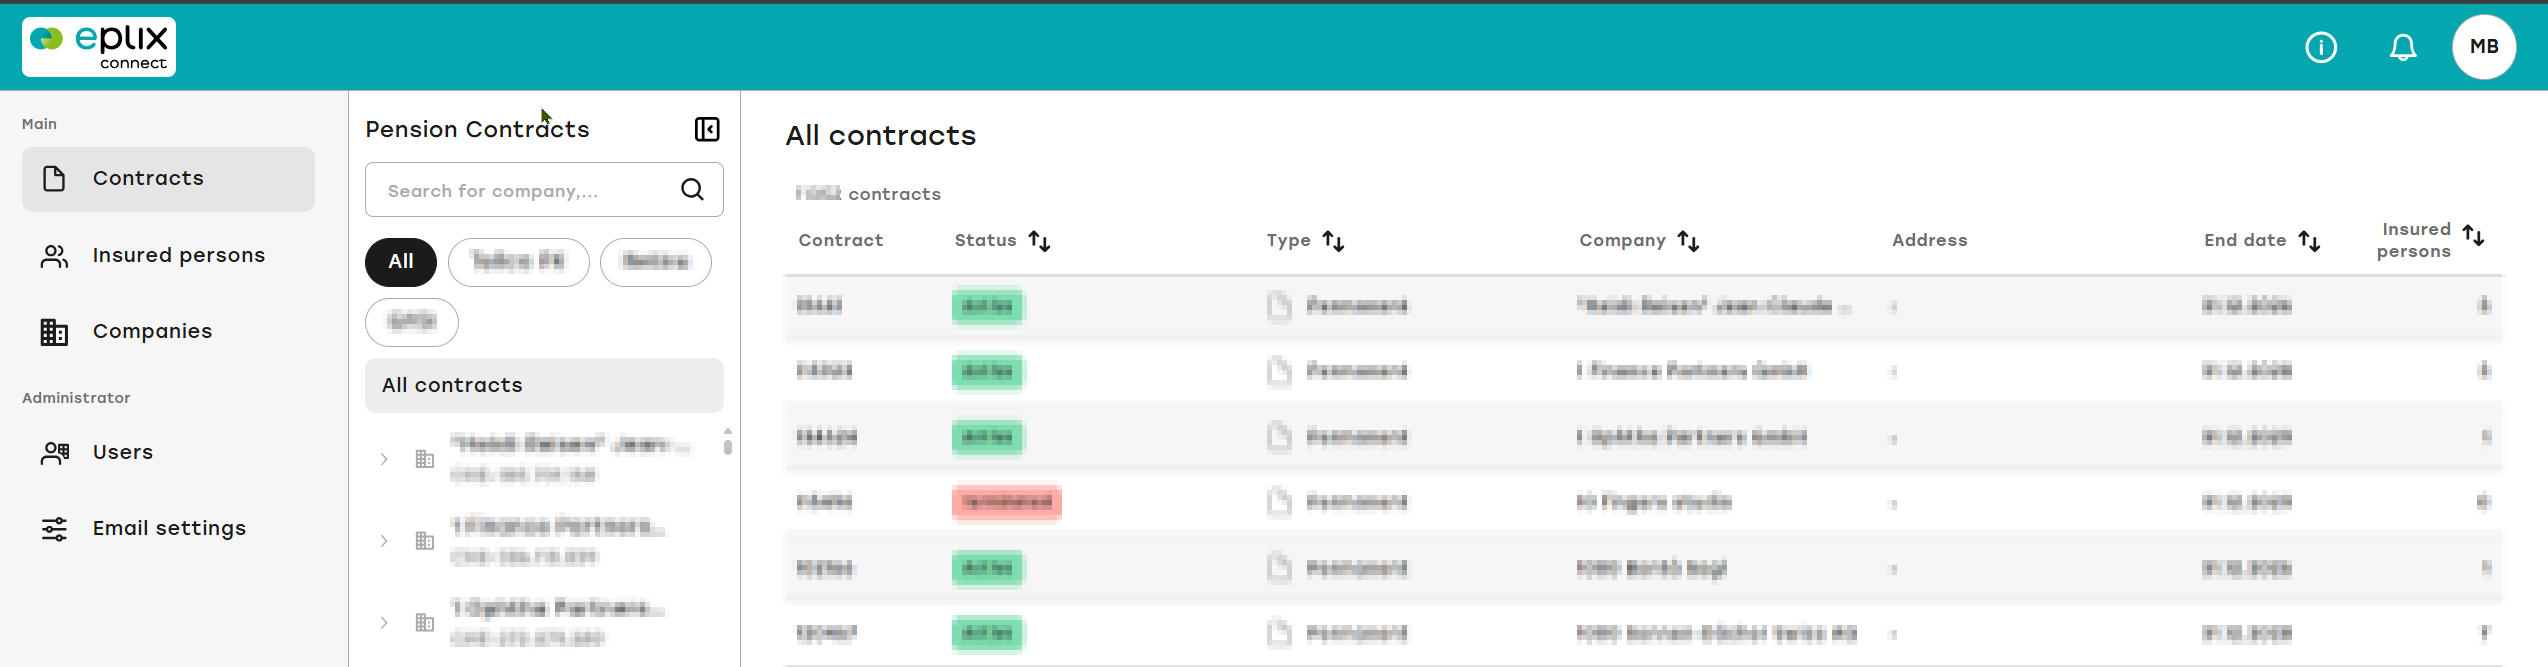Image resolution: width=2548 pixels, height=667 pixels.
Task: Open the info help icon
Action: [2321, 47]
